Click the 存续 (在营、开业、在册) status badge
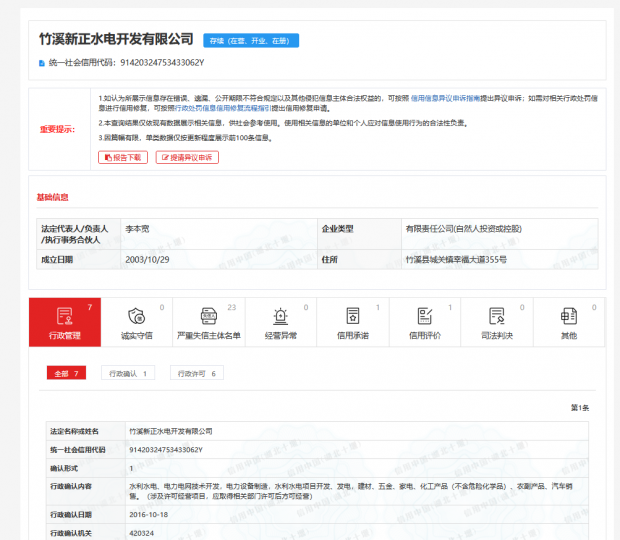This screenshot has width=620, height=540. 251,40
